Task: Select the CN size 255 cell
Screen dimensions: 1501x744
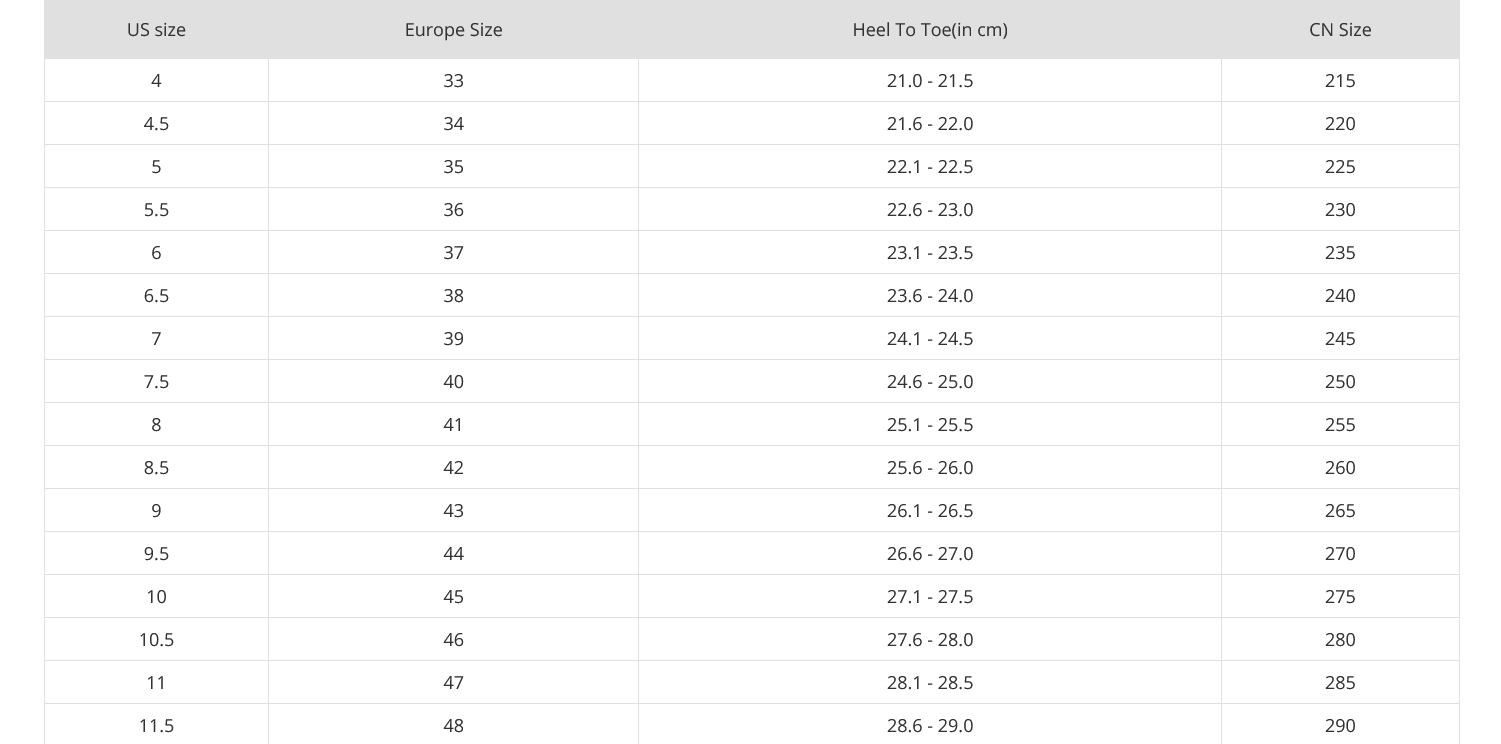Action: point(1340,424)
